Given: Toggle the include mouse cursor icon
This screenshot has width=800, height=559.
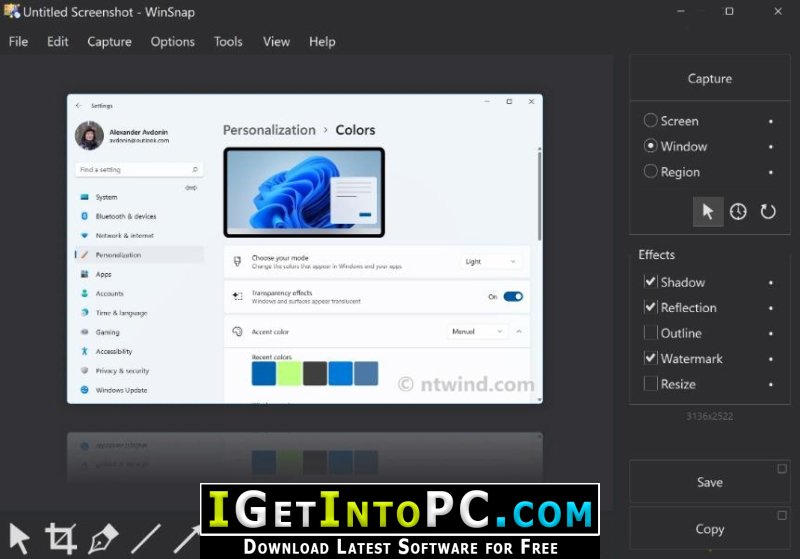Looking at the screenshot, I should point(708,211).
